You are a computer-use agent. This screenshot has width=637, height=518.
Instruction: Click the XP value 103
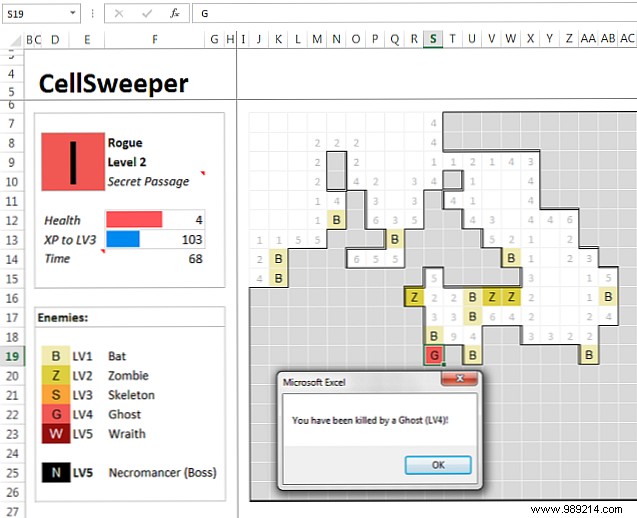(x=192, y=239)
